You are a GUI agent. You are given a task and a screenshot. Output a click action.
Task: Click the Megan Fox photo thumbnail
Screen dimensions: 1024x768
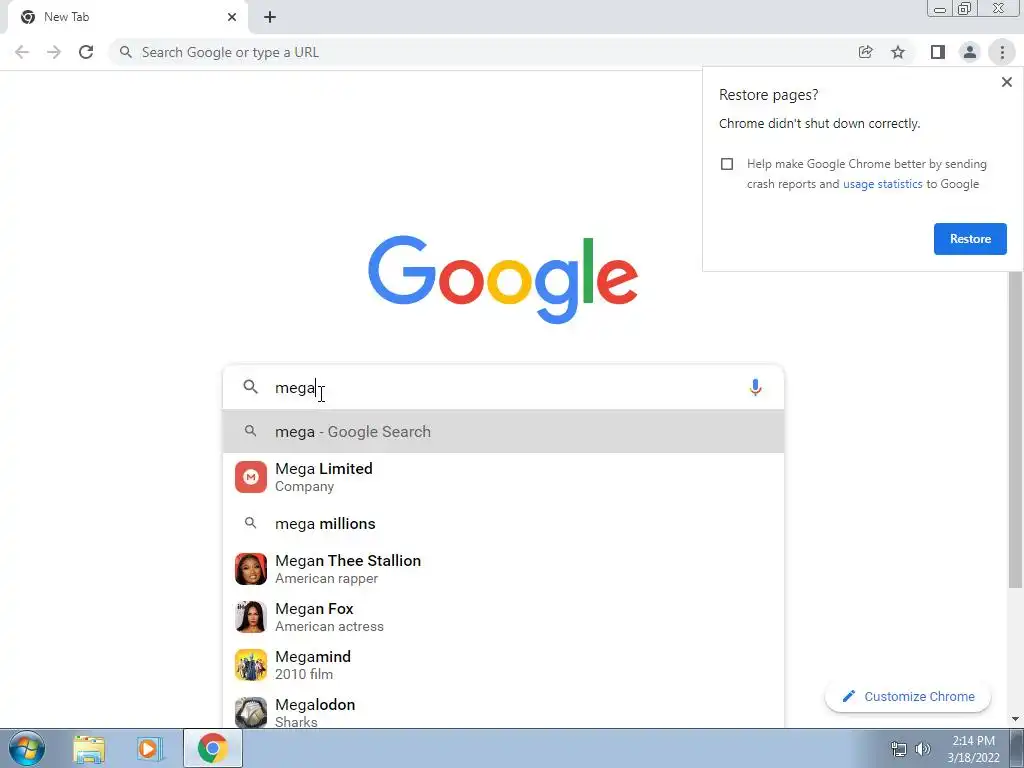click(x=251, y=617)
